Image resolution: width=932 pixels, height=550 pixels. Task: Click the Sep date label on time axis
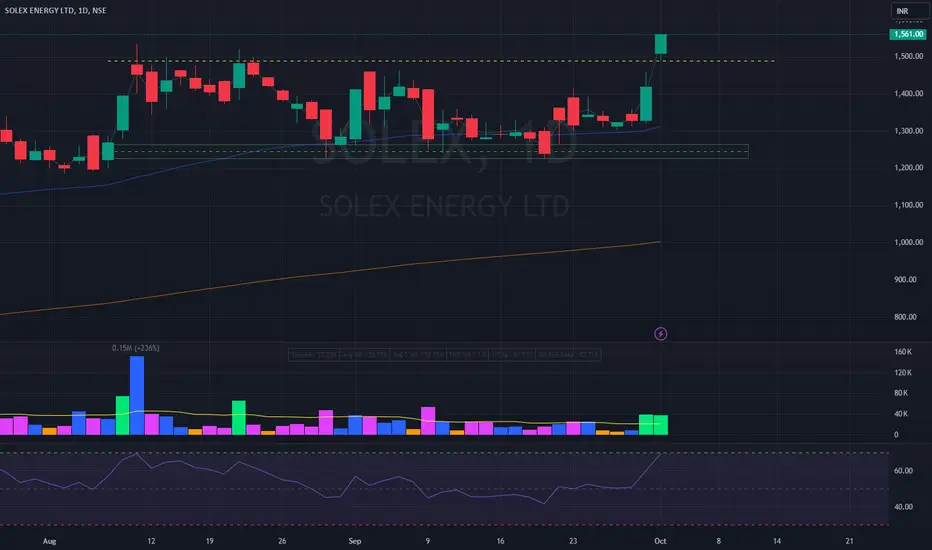click(x=355, y=541)
